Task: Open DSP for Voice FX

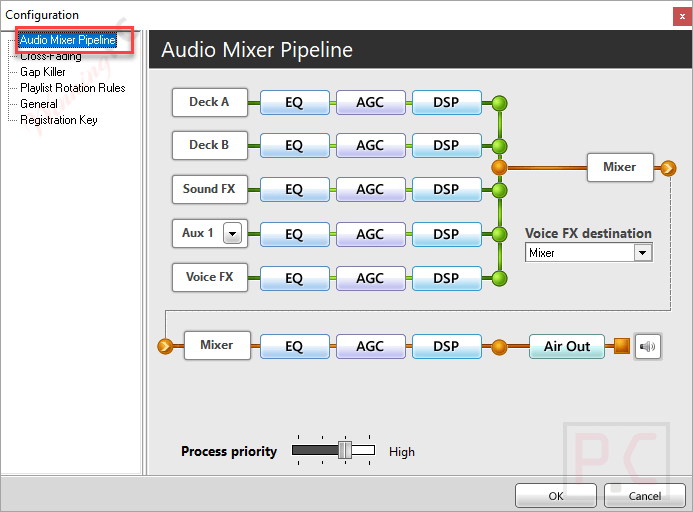Action: click(446, 279)
